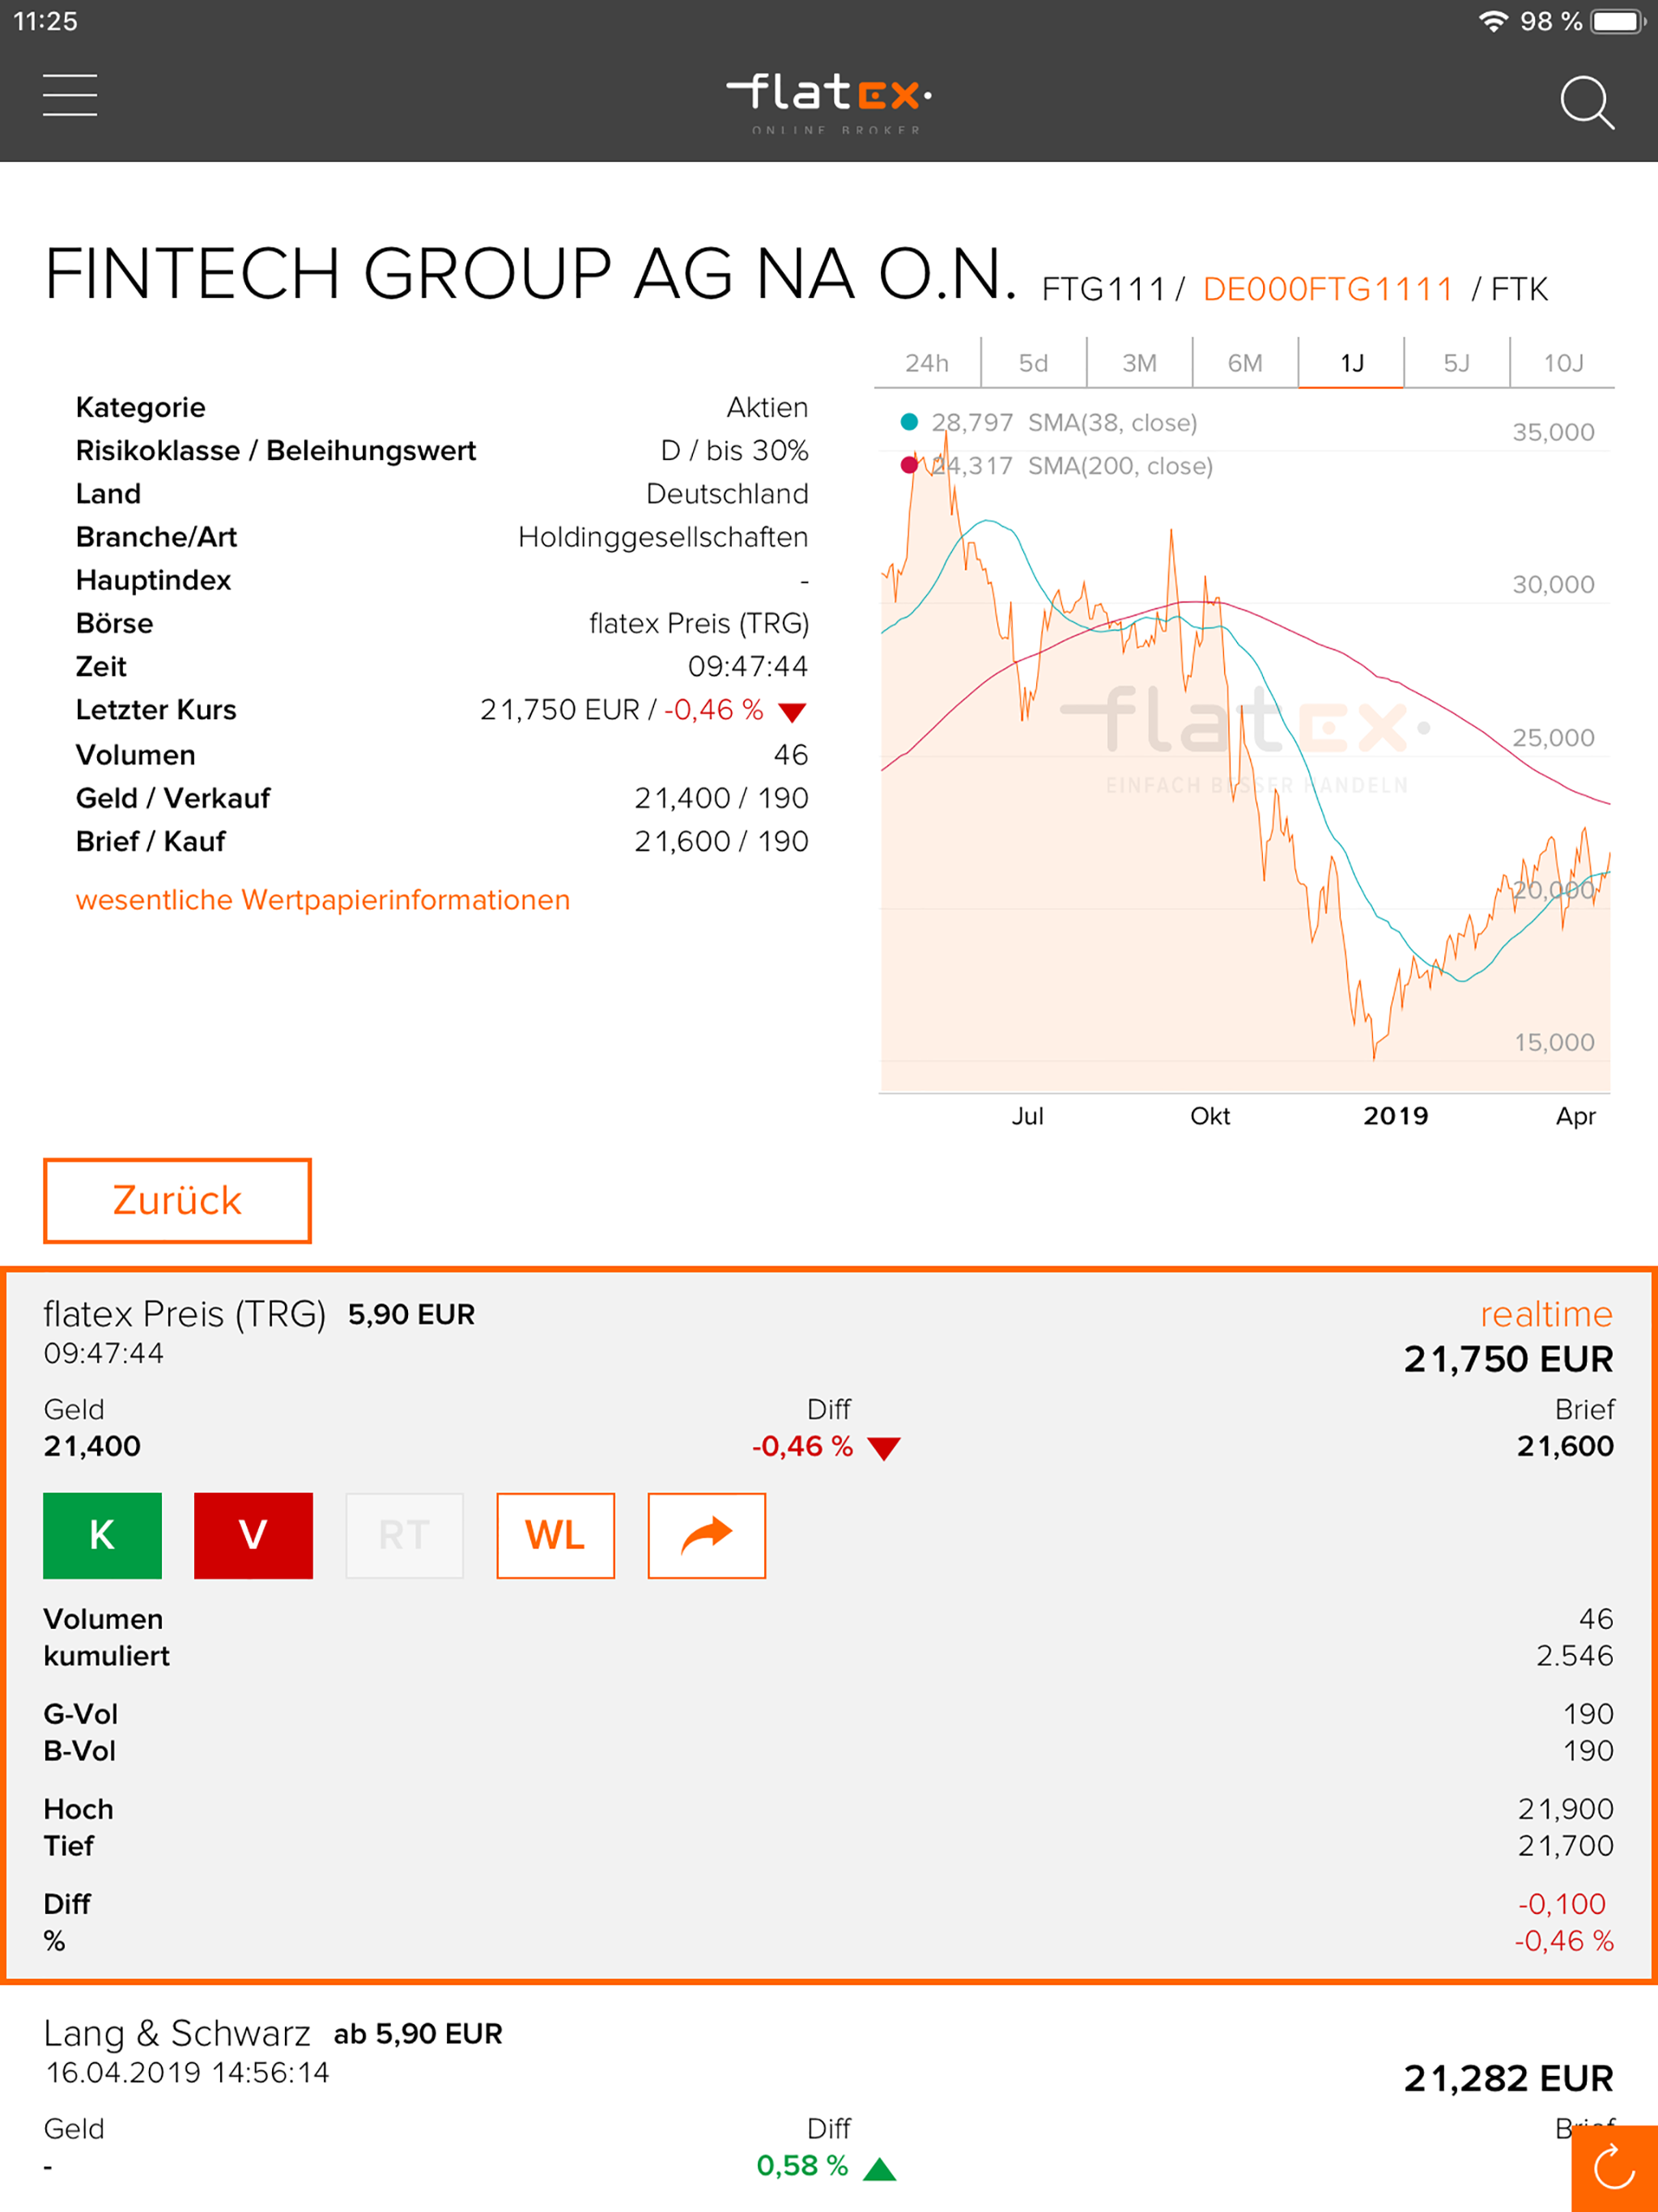Toggle the SMA(38, close) legend dot
This screenshot has width=1658, height=2212.
coord(909,422)
